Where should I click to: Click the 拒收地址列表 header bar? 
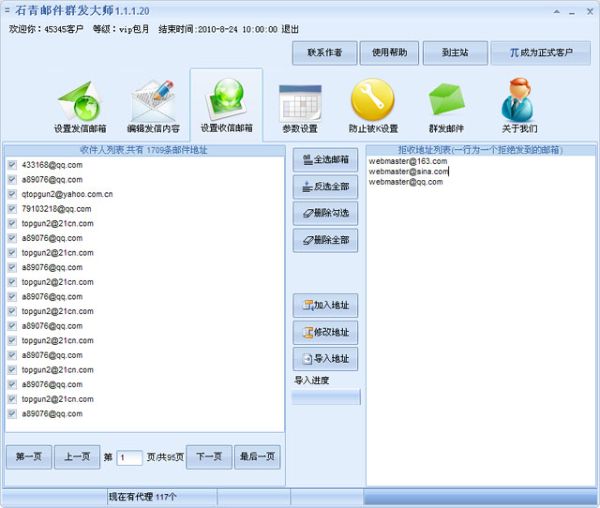[481, 150]
